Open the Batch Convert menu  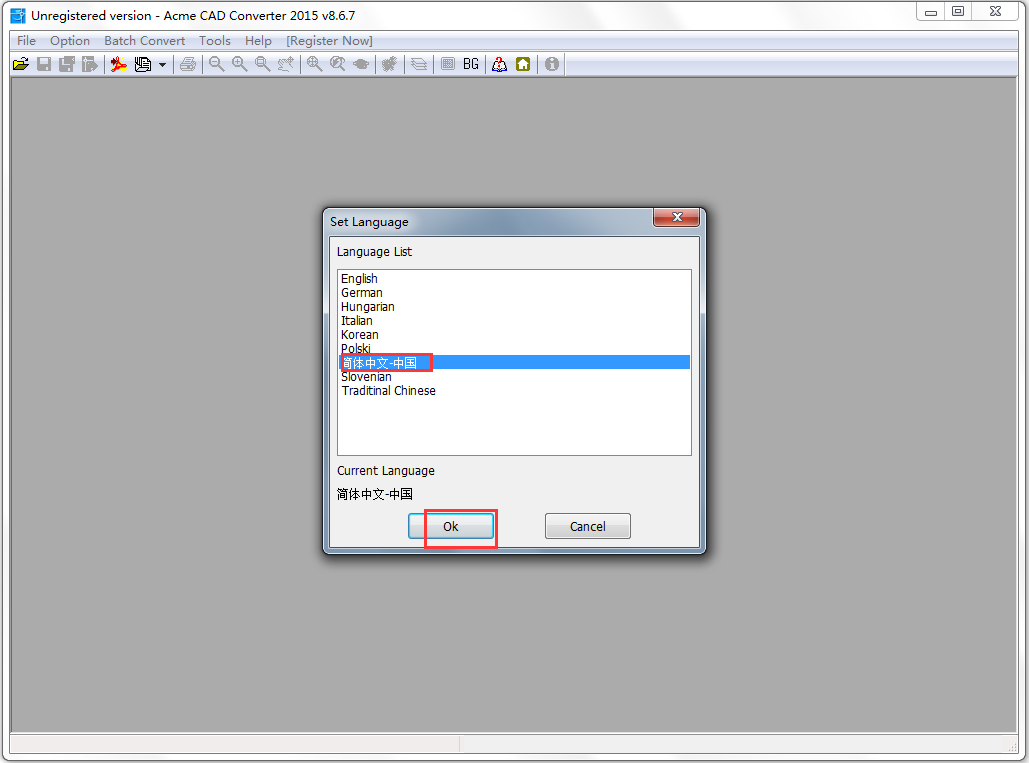pyautogui.click(x=144, y=40)
